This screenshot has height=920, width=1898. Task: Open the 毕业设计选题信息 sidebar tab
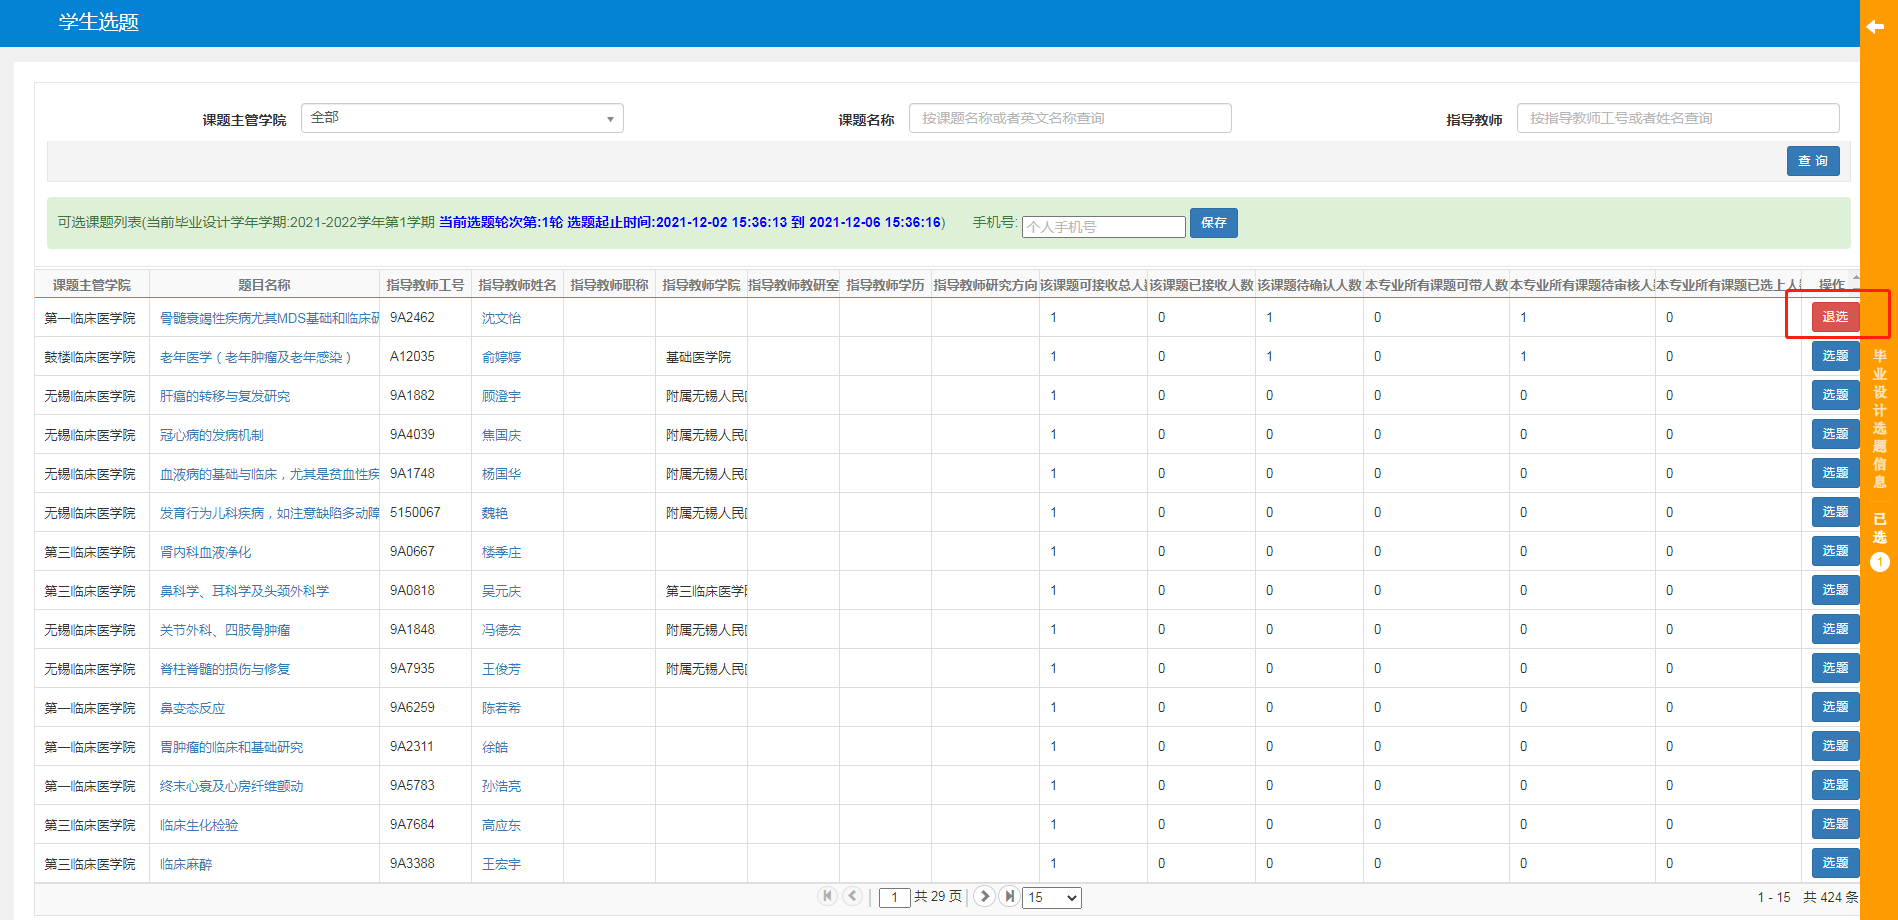(1879, 418)
